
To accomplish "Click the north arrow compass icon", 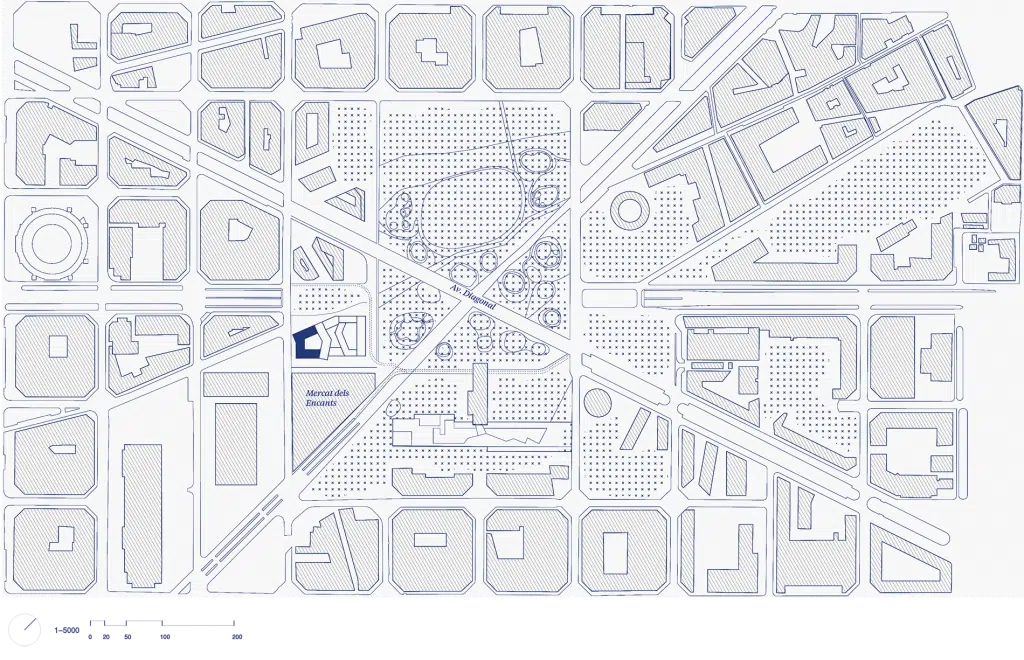I will (25, 630).
